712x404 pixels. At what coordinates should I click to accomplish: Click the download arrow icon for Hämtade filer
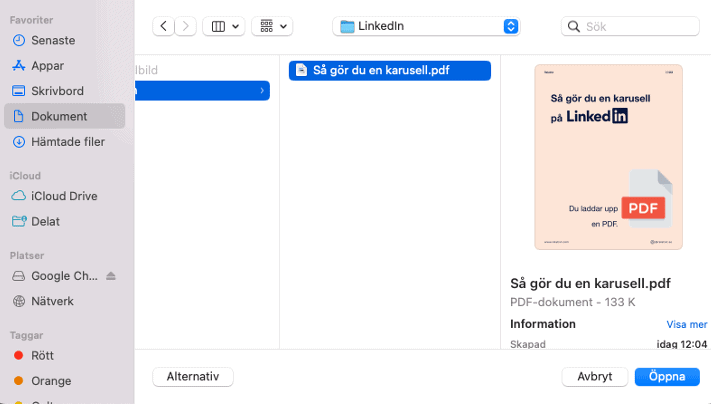(x=19, y=142)
